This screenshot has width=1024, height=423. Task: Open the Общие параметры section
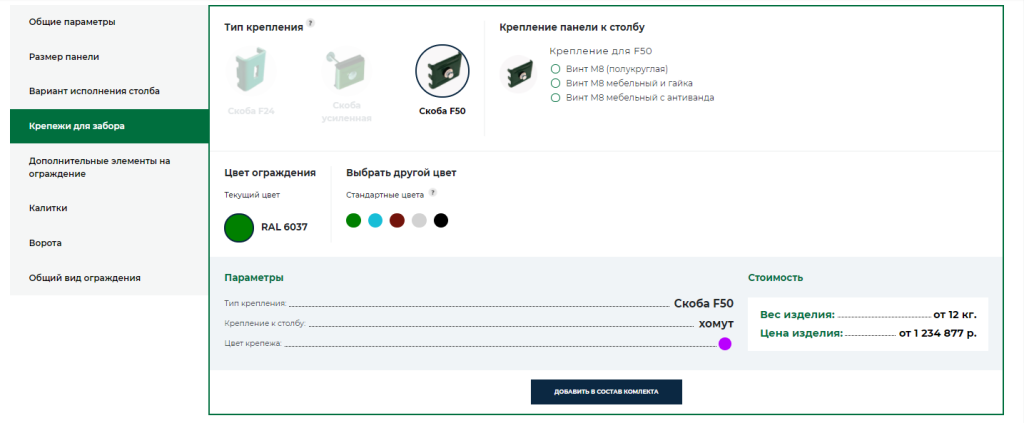tap(72, 22)
